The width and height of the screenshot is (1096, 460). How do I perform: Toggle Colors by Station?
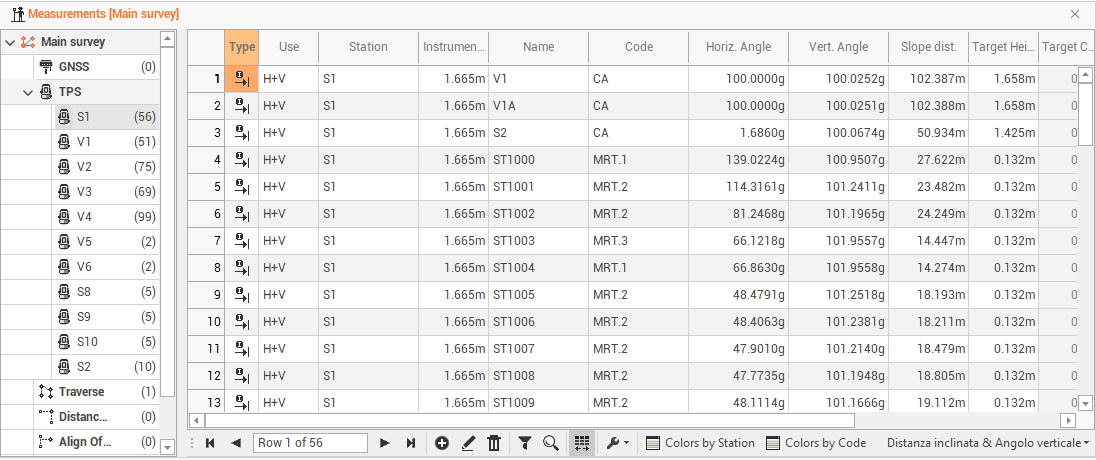700,443
